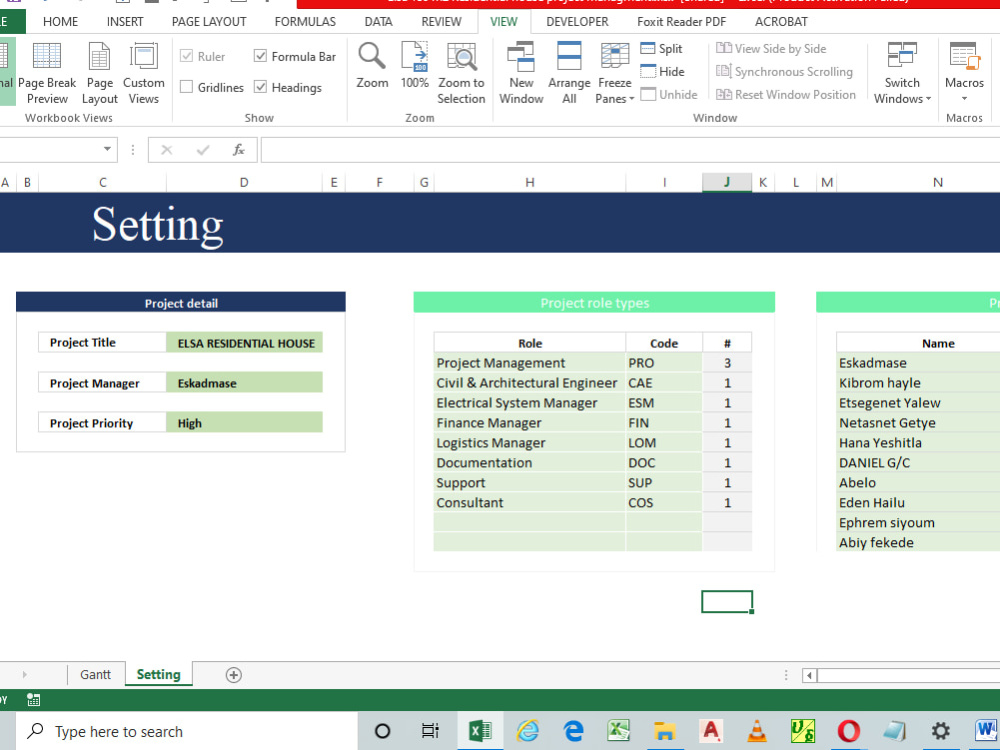Click the CAE code cell
The width and height of the screenshot is (1000, 750).
(664, 383)
